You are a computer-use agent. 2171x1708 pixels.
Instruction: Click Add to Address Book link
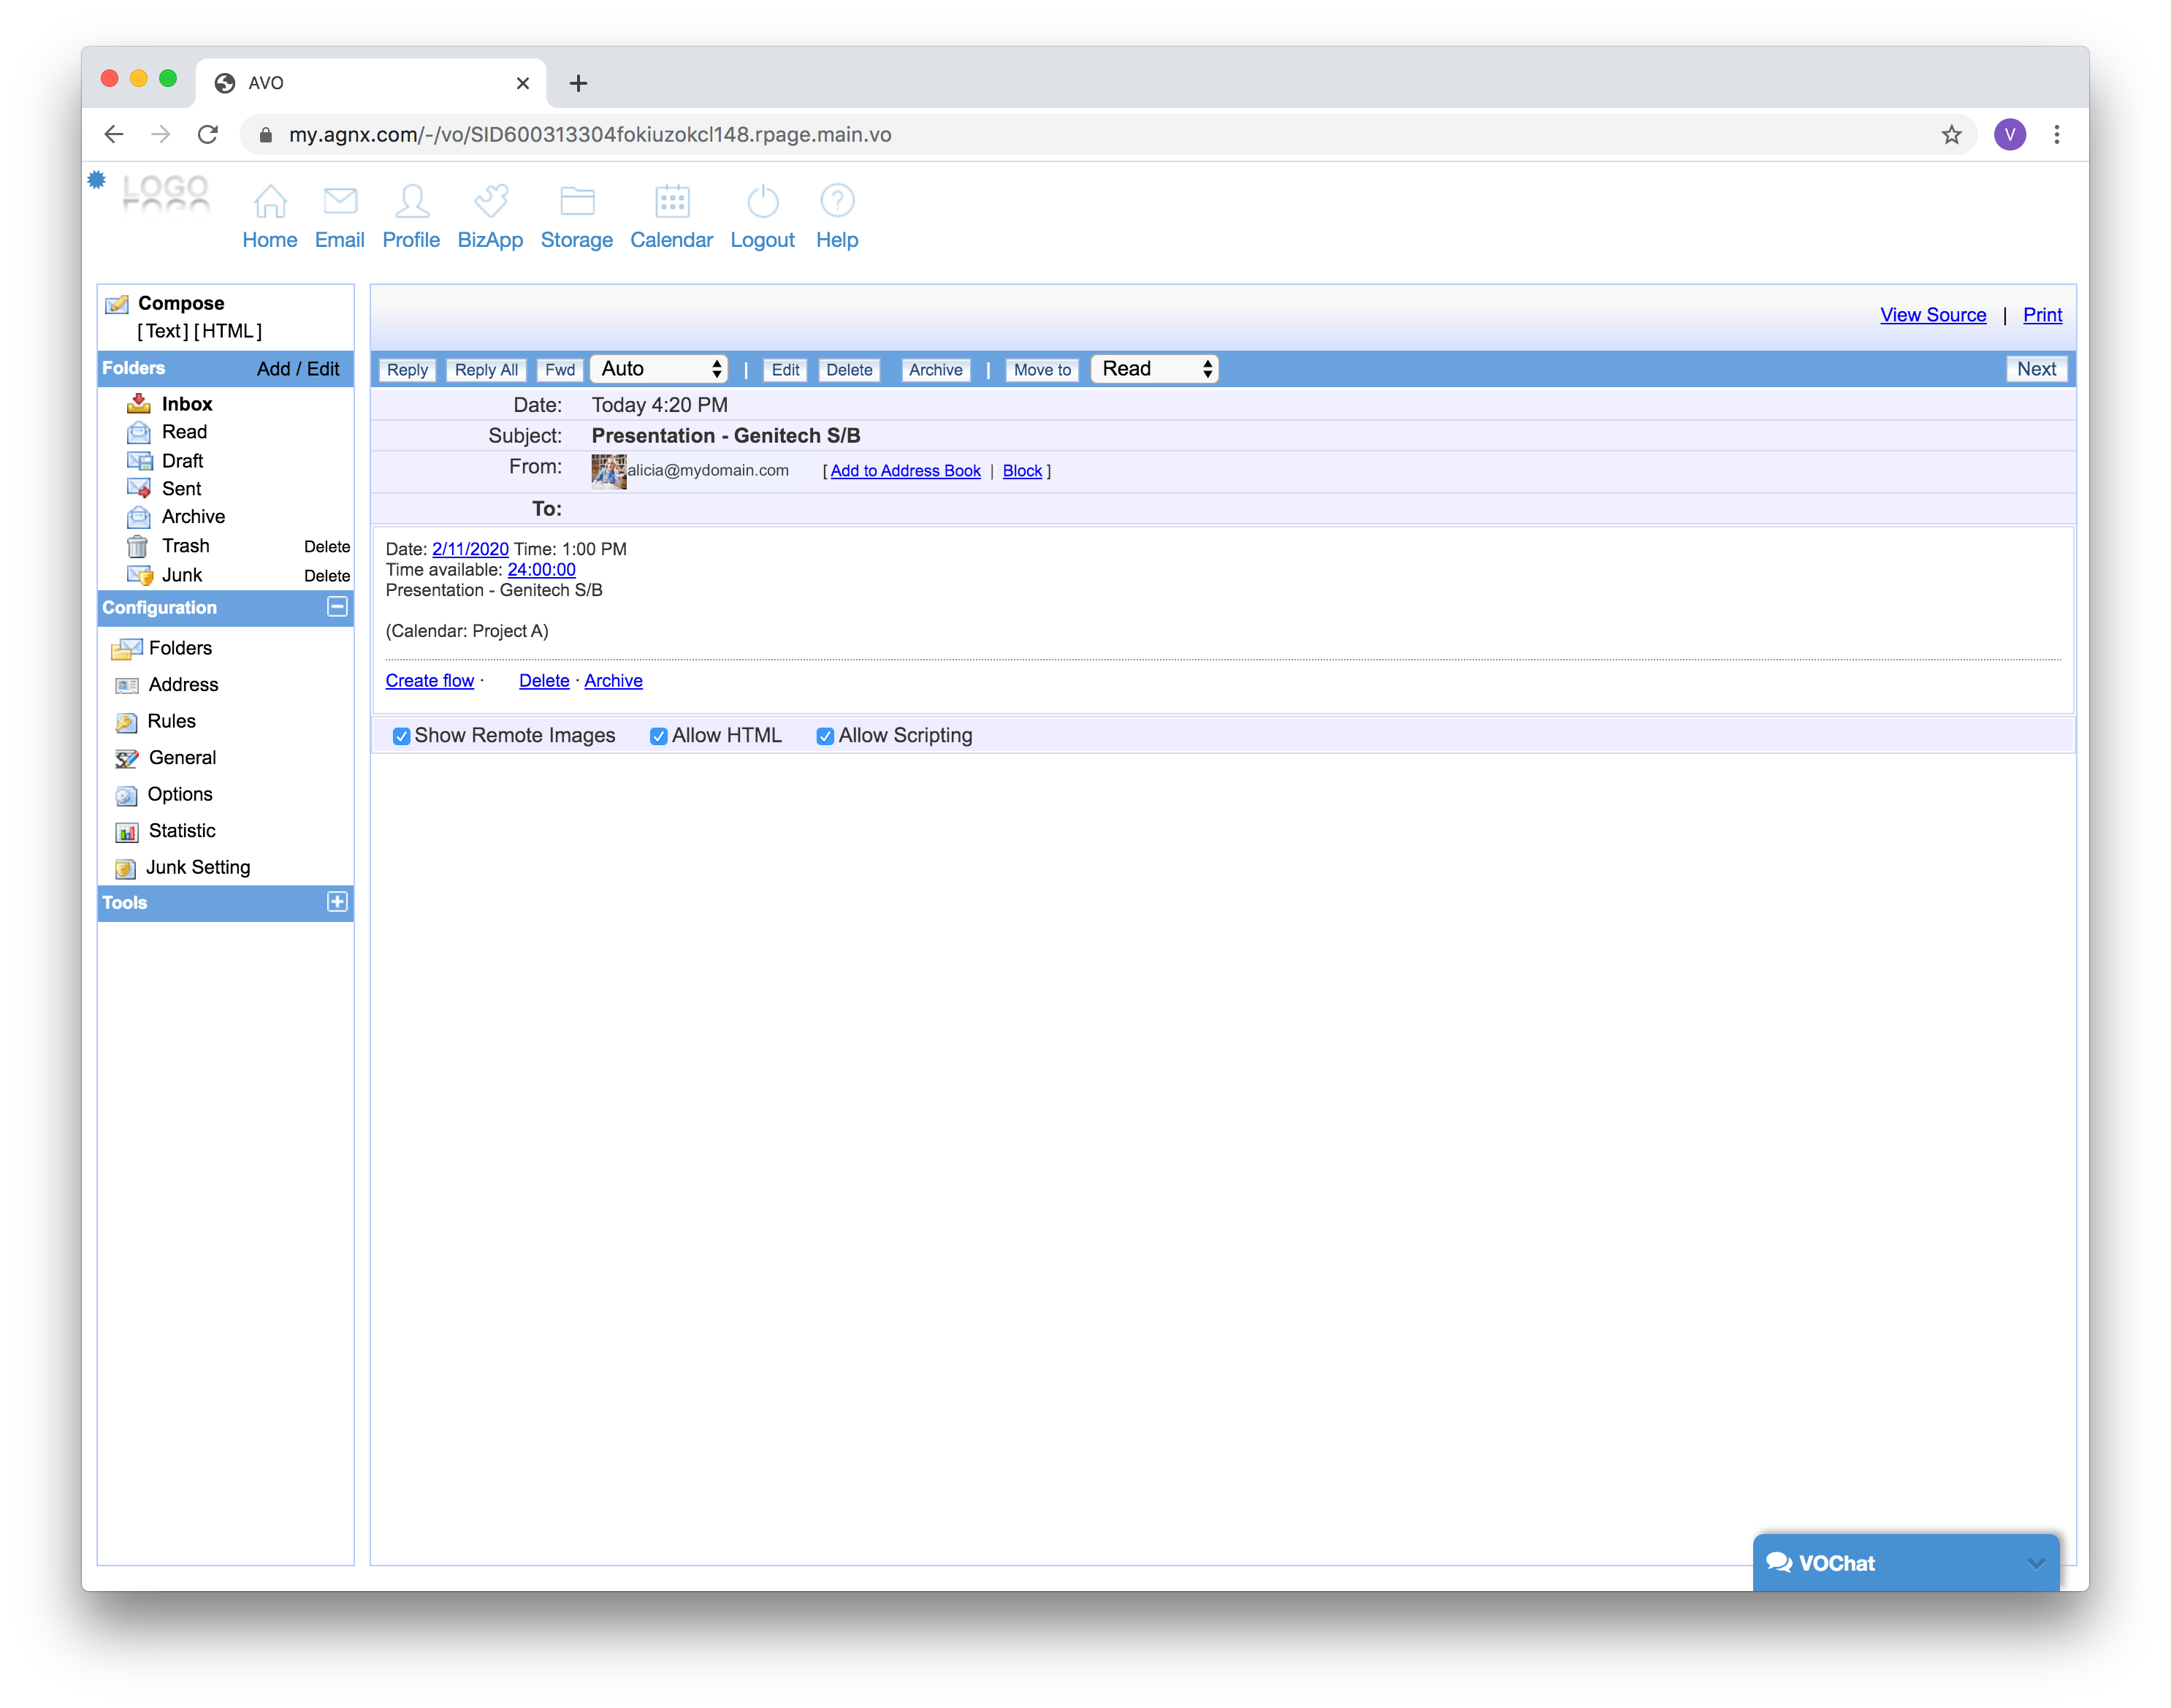(905, 471)
